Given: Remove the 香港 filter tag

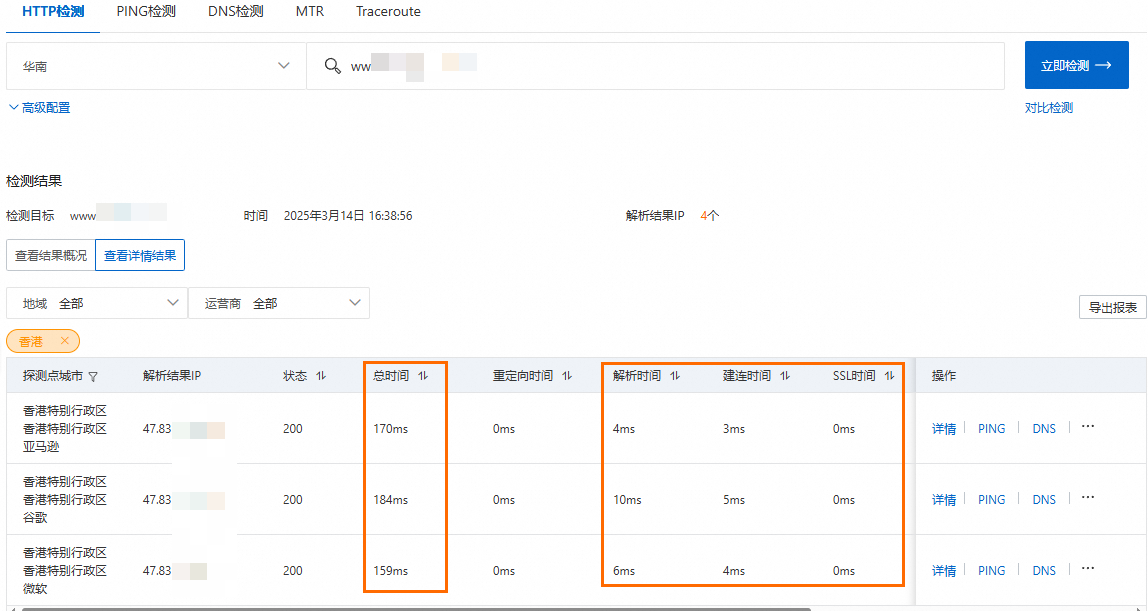Looking at the screenshot, I should click(64, 341).
